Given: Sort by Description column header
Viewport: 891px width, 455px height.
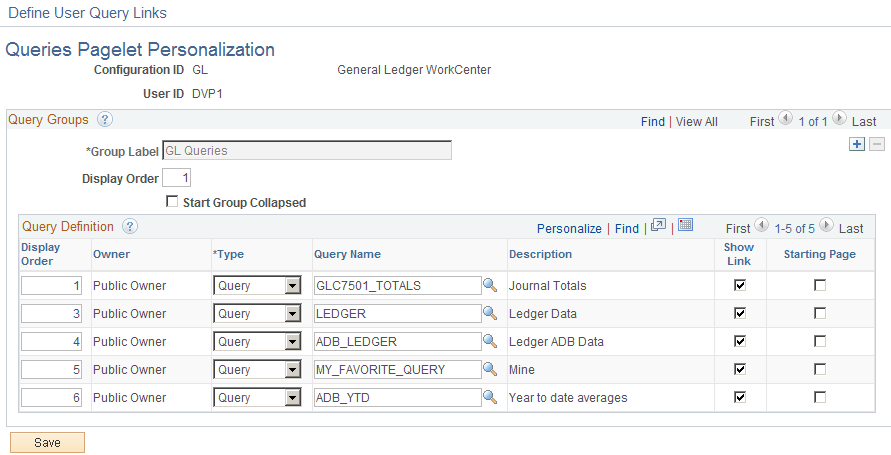Looking at the screenshot, I should (x=540, y=254).
